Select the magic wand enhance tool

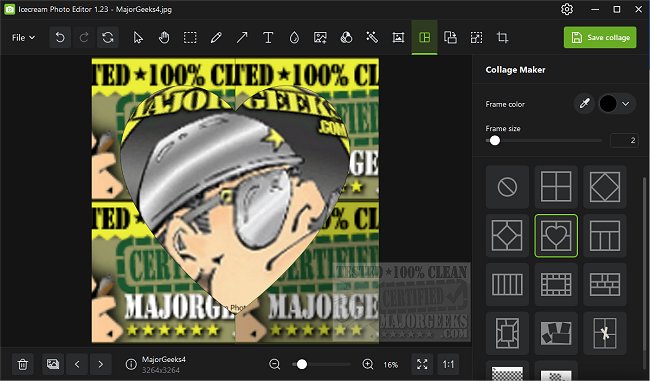point(372,38)
